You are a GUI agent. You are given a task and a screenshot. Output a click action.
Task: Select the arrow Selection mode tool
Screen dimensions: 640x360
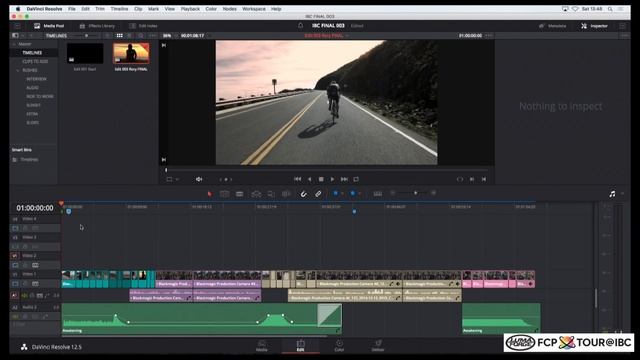pos(209,194)
